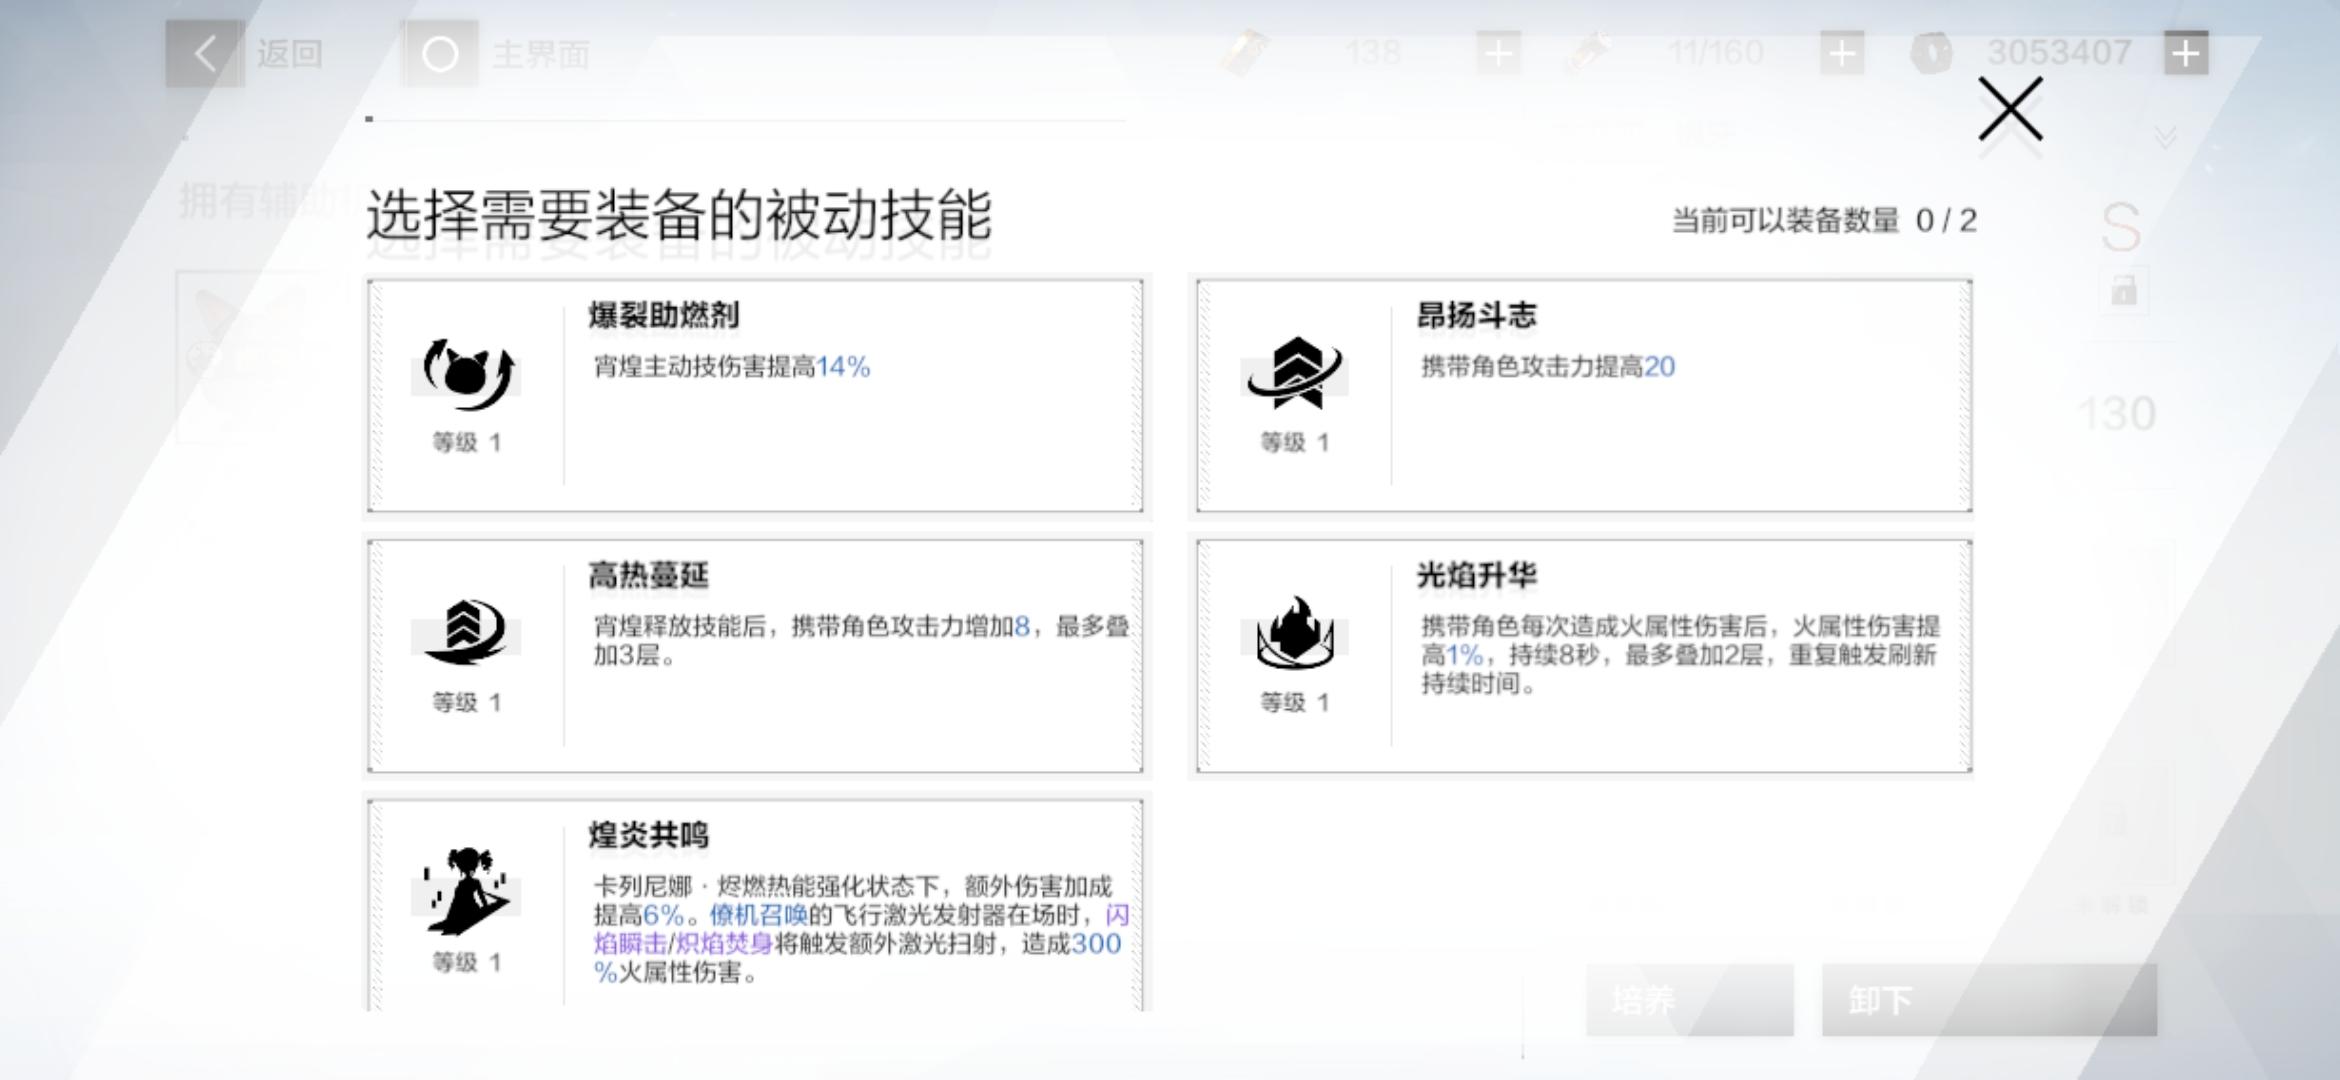This screenshot has height=1080, width=2340.
Task: Click the 等级 1 label under 昂扬斗志 icon
Action: pos(1295,442)
